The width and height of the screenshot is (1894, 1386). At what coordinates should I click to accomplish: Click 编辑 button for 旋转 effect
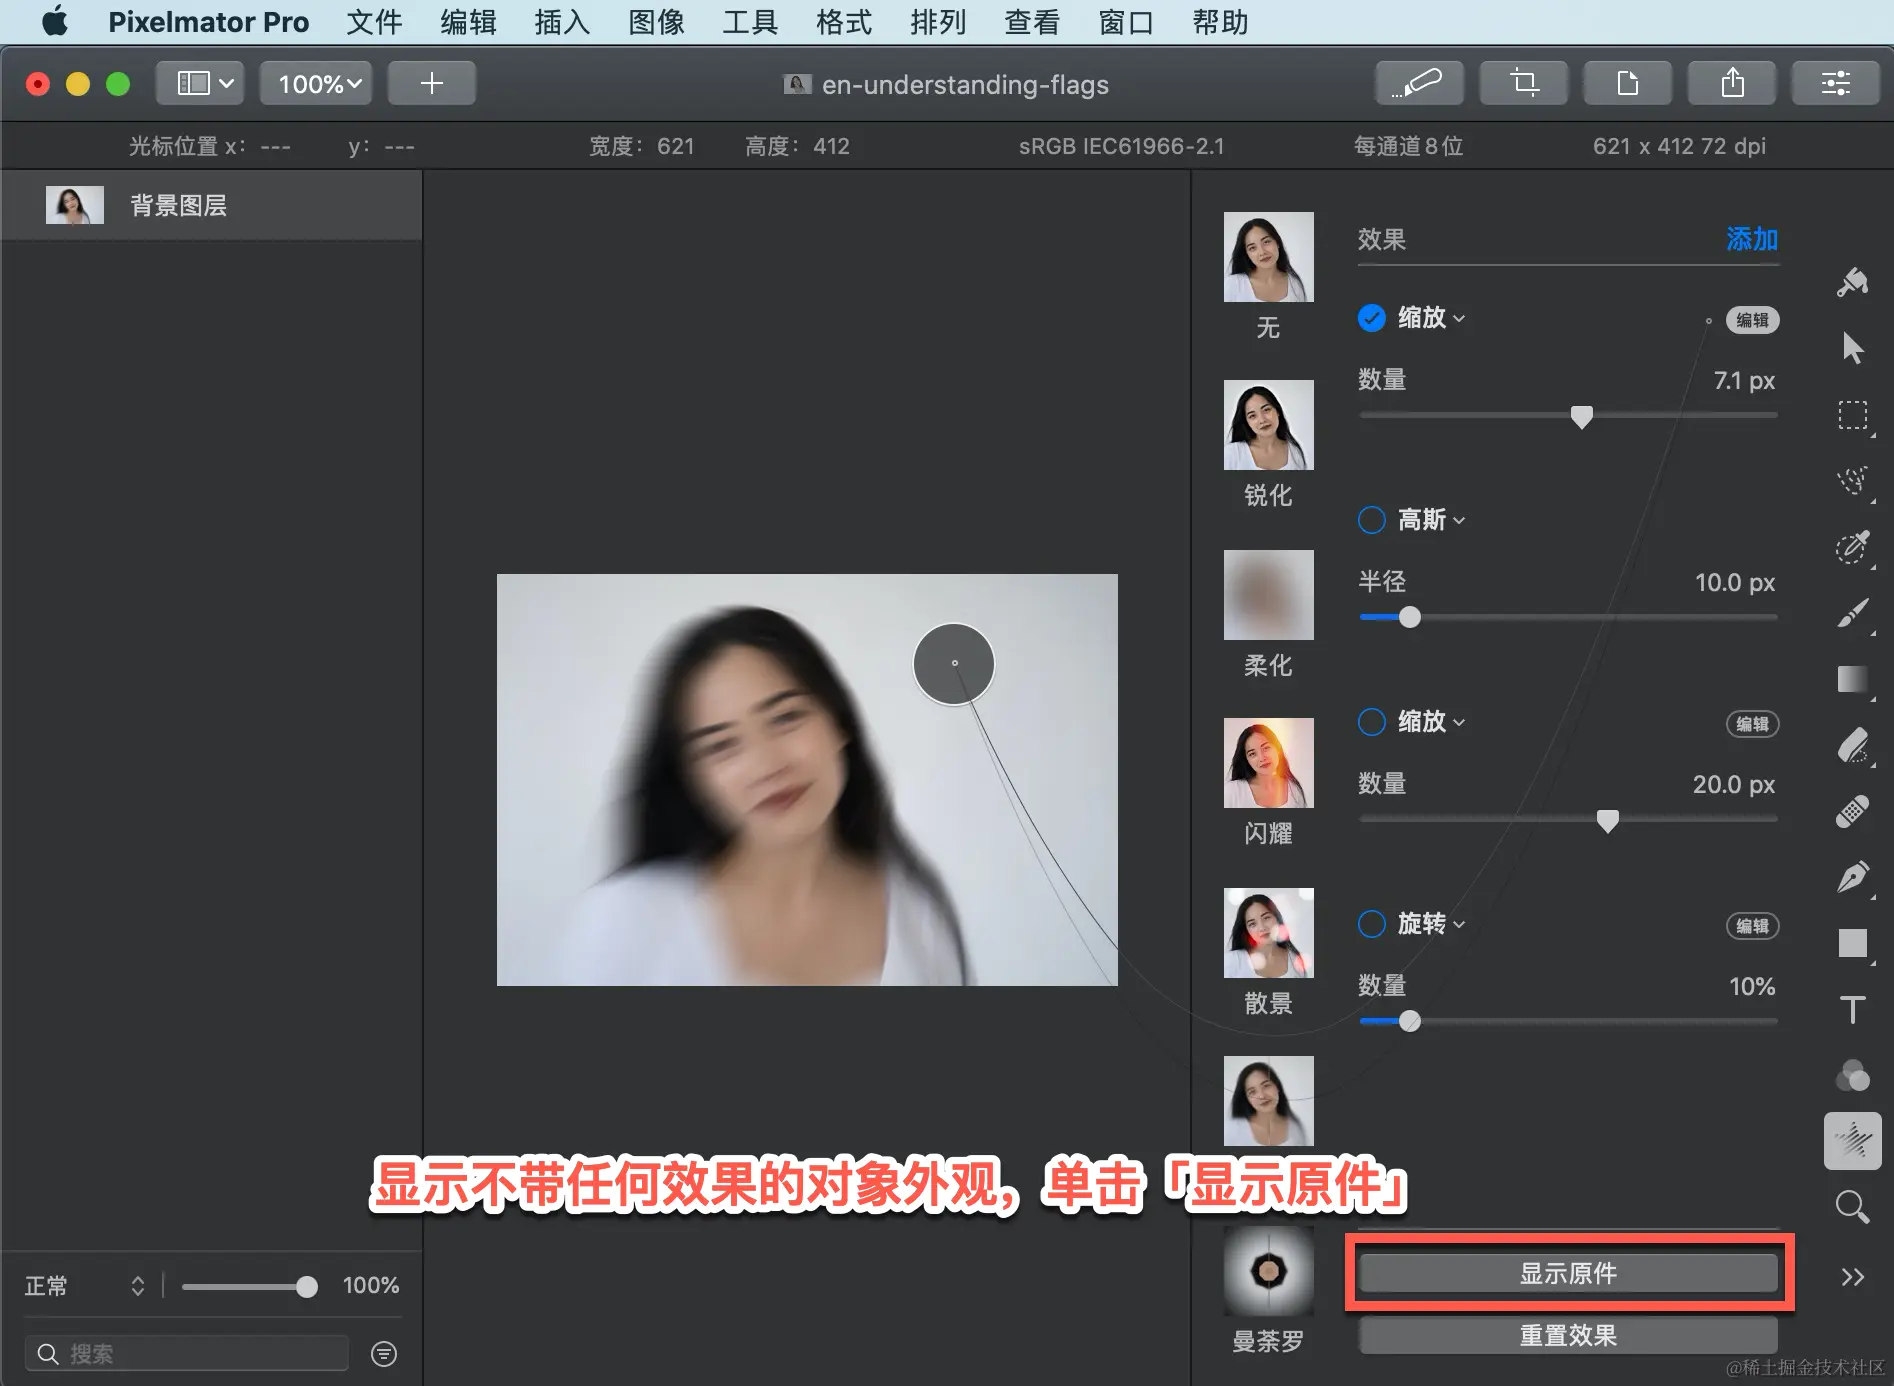(x=1752, y=926)
